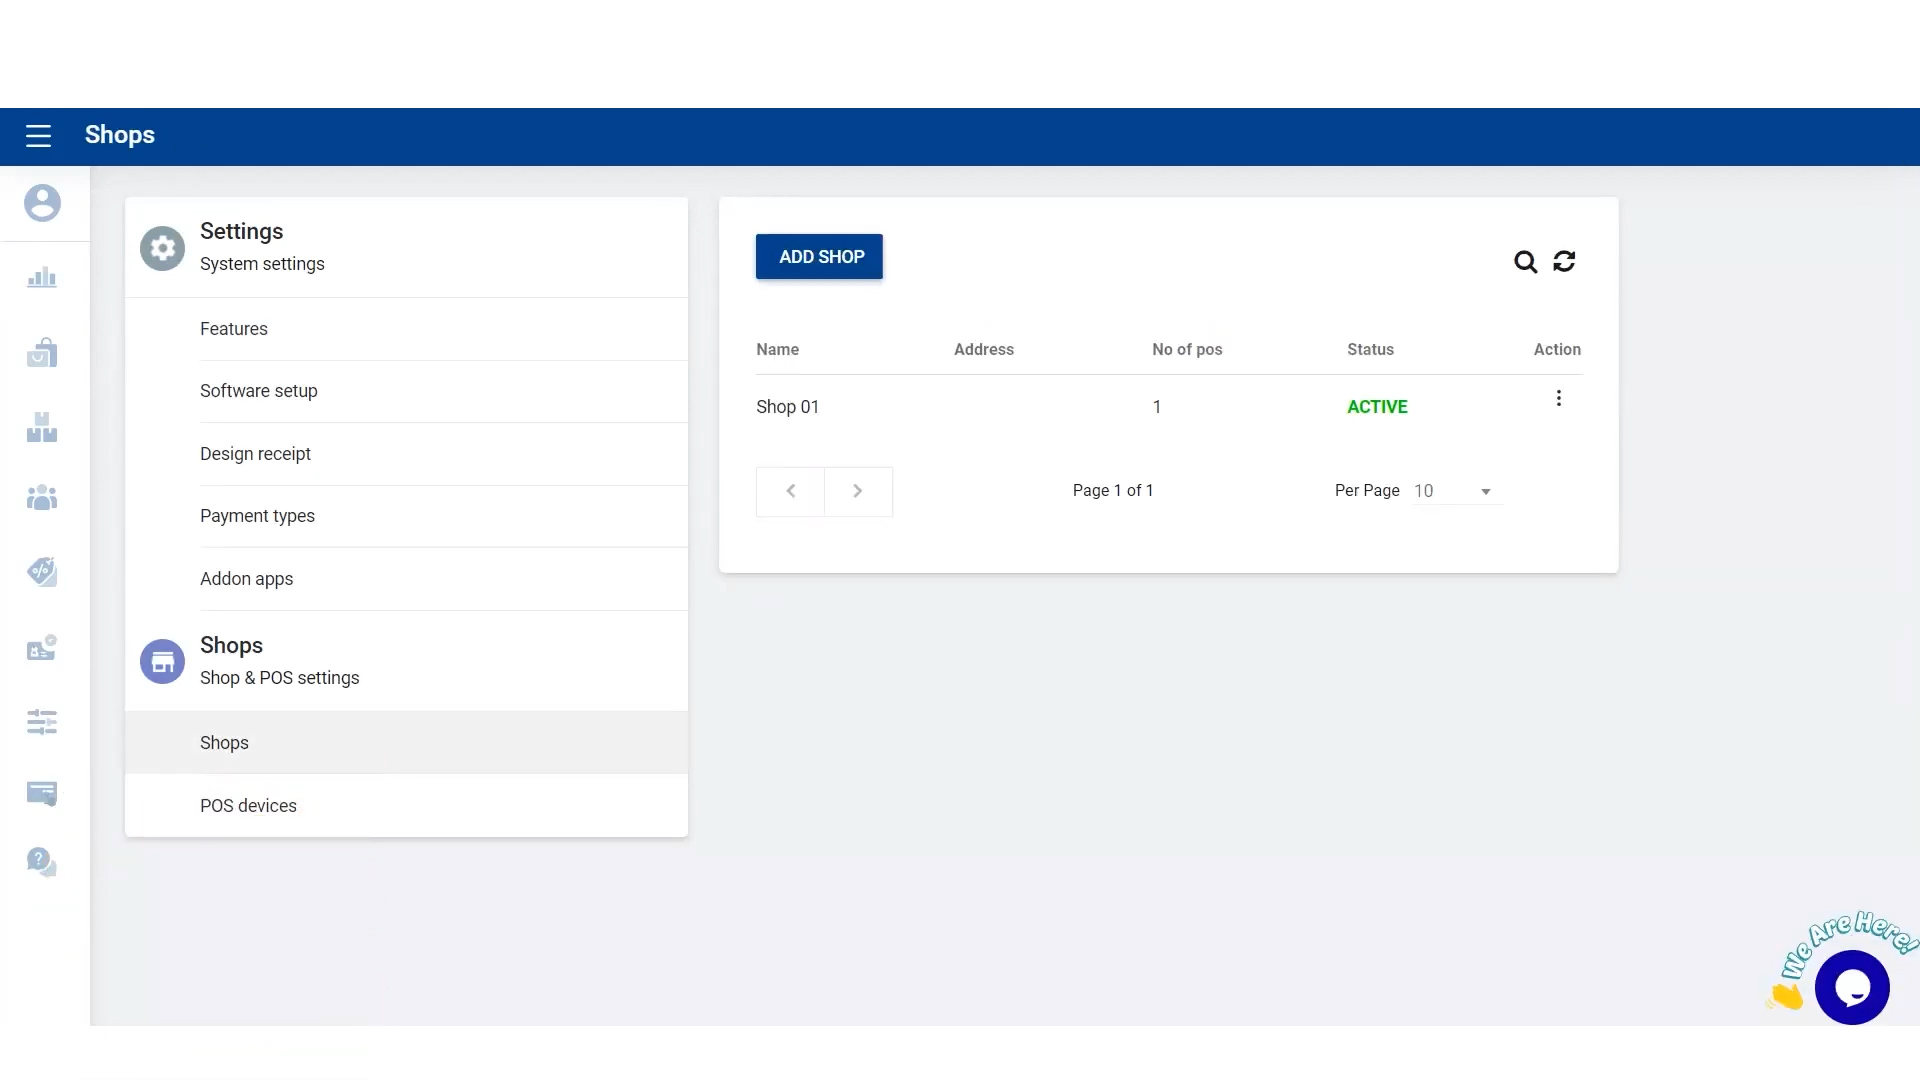Screen dimensions: 1920x1080
Task: Open the shopping bag sales icon
Action: point(42,353)
